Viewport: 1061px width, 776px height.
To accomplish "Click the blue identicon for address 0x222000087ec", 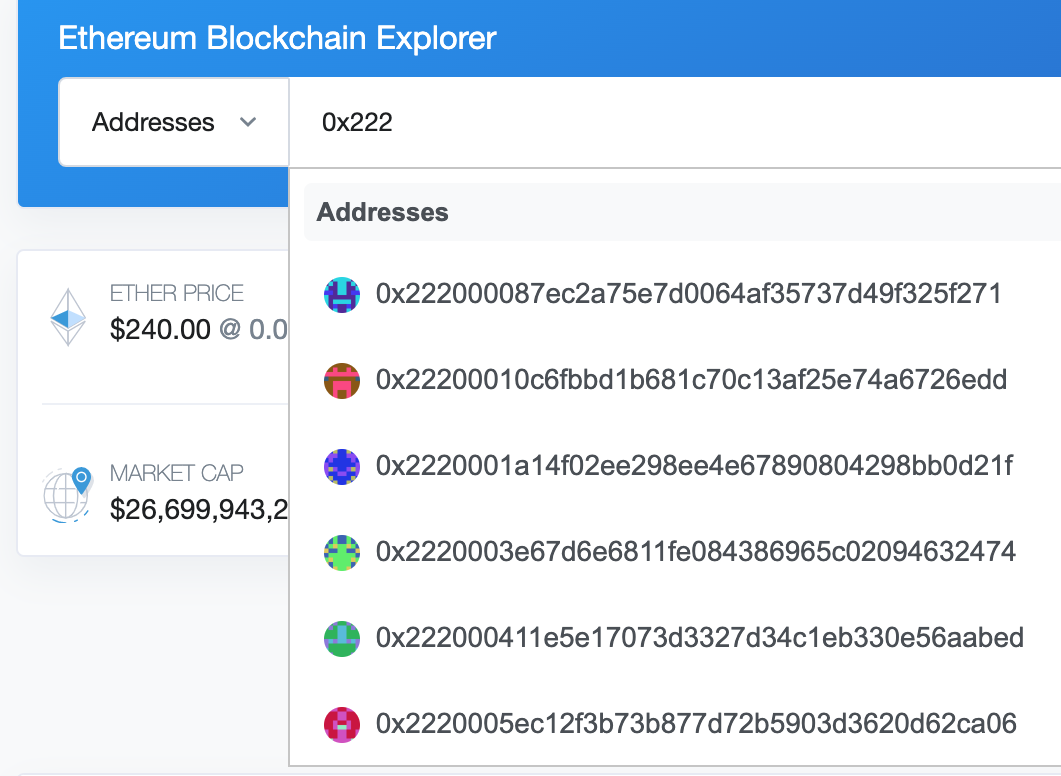I will click(x=342, y=294).
